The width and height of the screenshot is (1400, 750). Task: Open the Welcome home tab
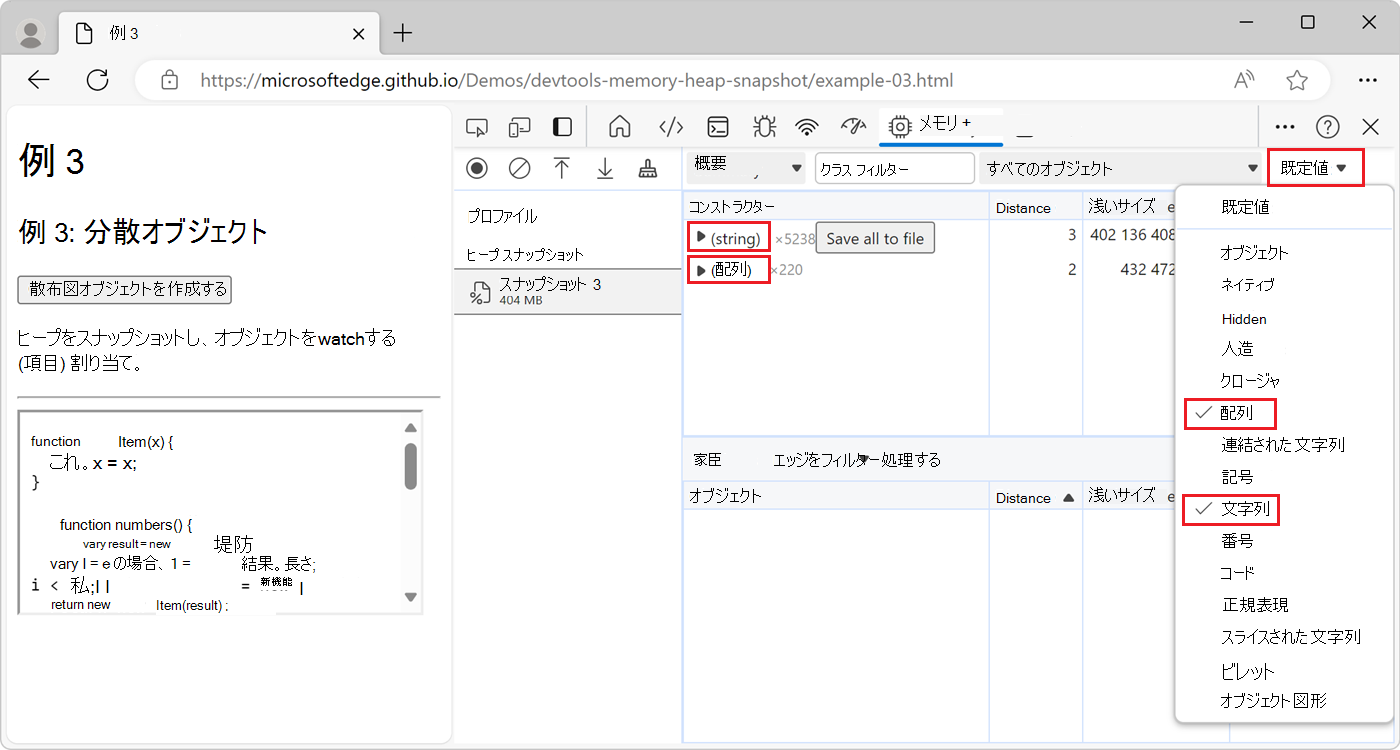(x=619, y=127)
